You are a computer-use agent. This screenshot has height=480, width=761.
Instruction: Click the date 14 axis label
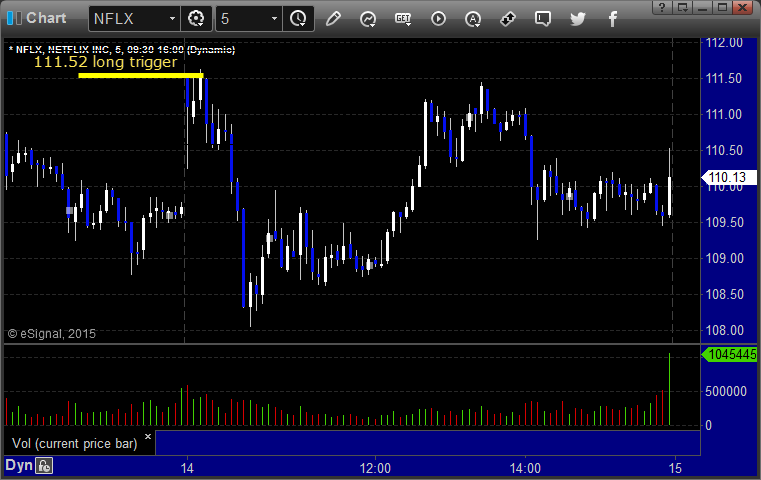pos(187,468)
